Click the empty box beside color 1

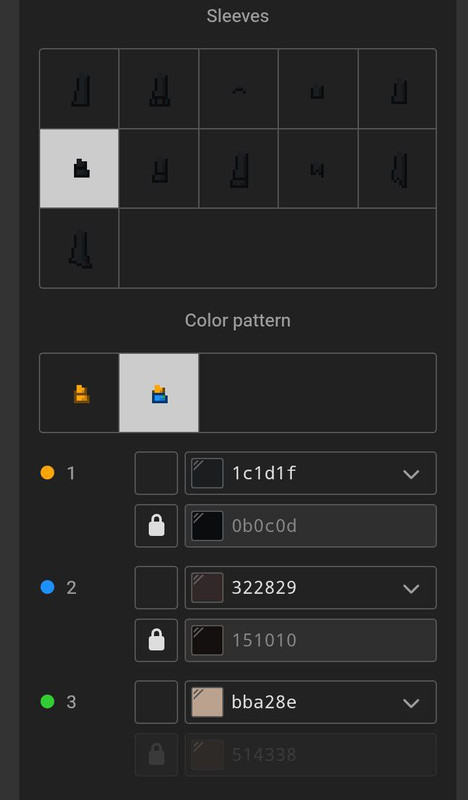156,473
